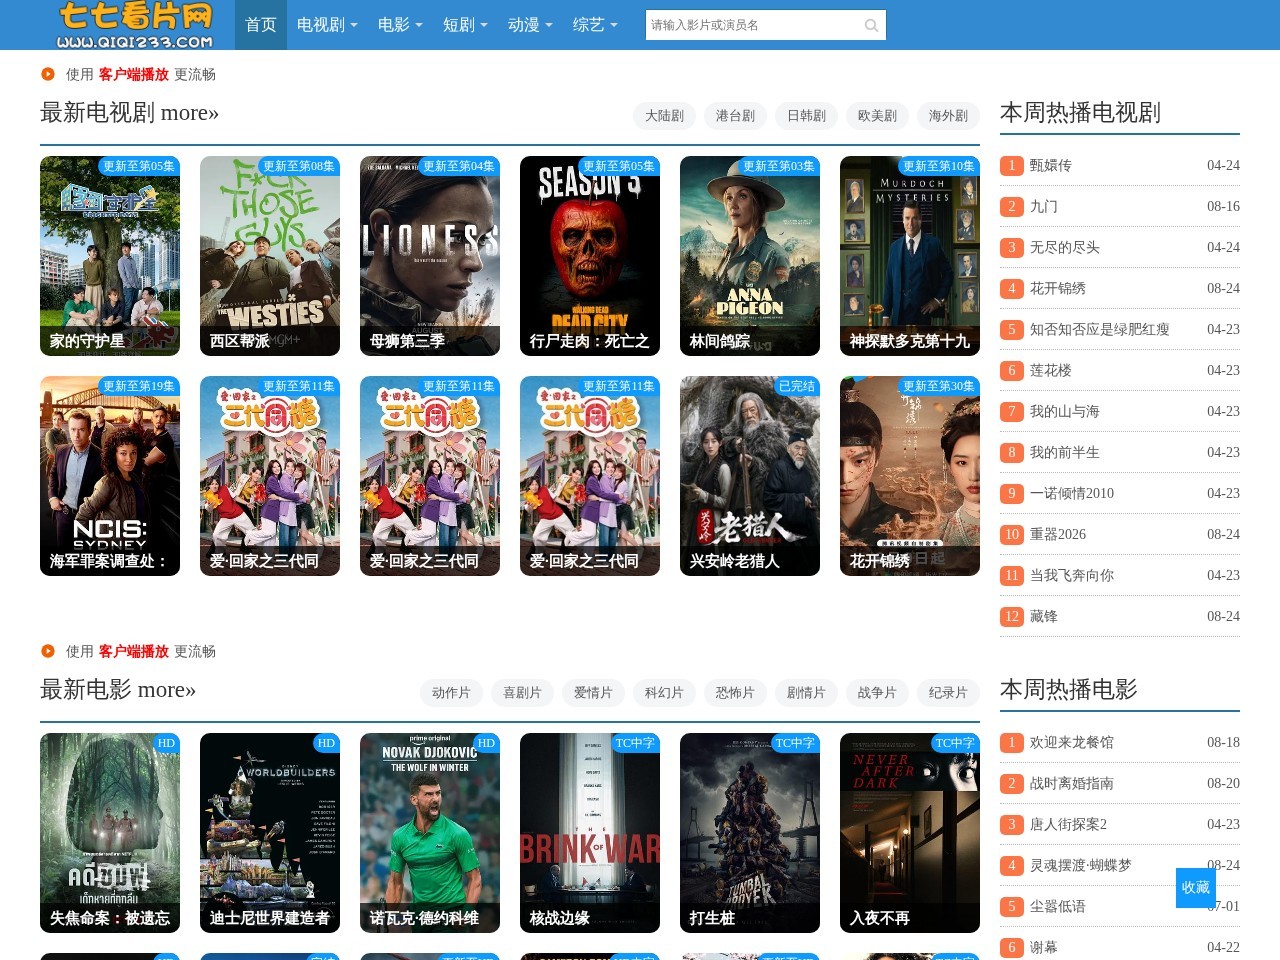This screenshot has height=960, width=1280.
Task: Expand the 动漫 dropdown menu
Action: [530, 25]
